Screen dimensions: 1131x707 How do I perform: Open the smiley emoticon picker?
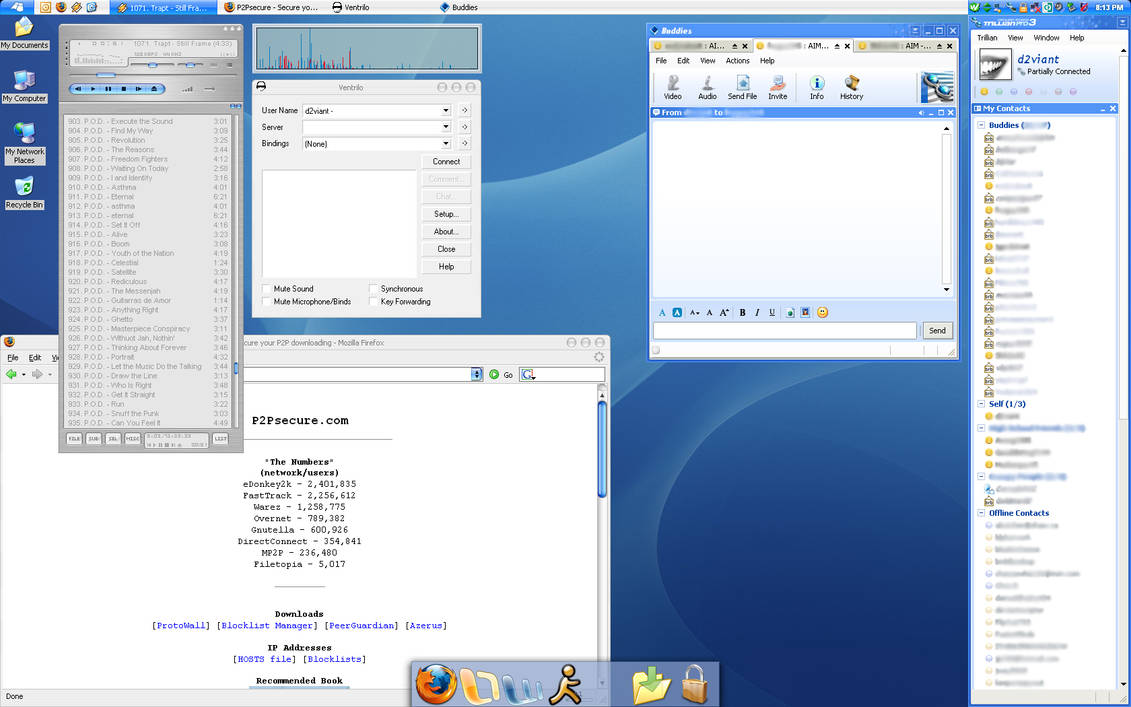822,312
